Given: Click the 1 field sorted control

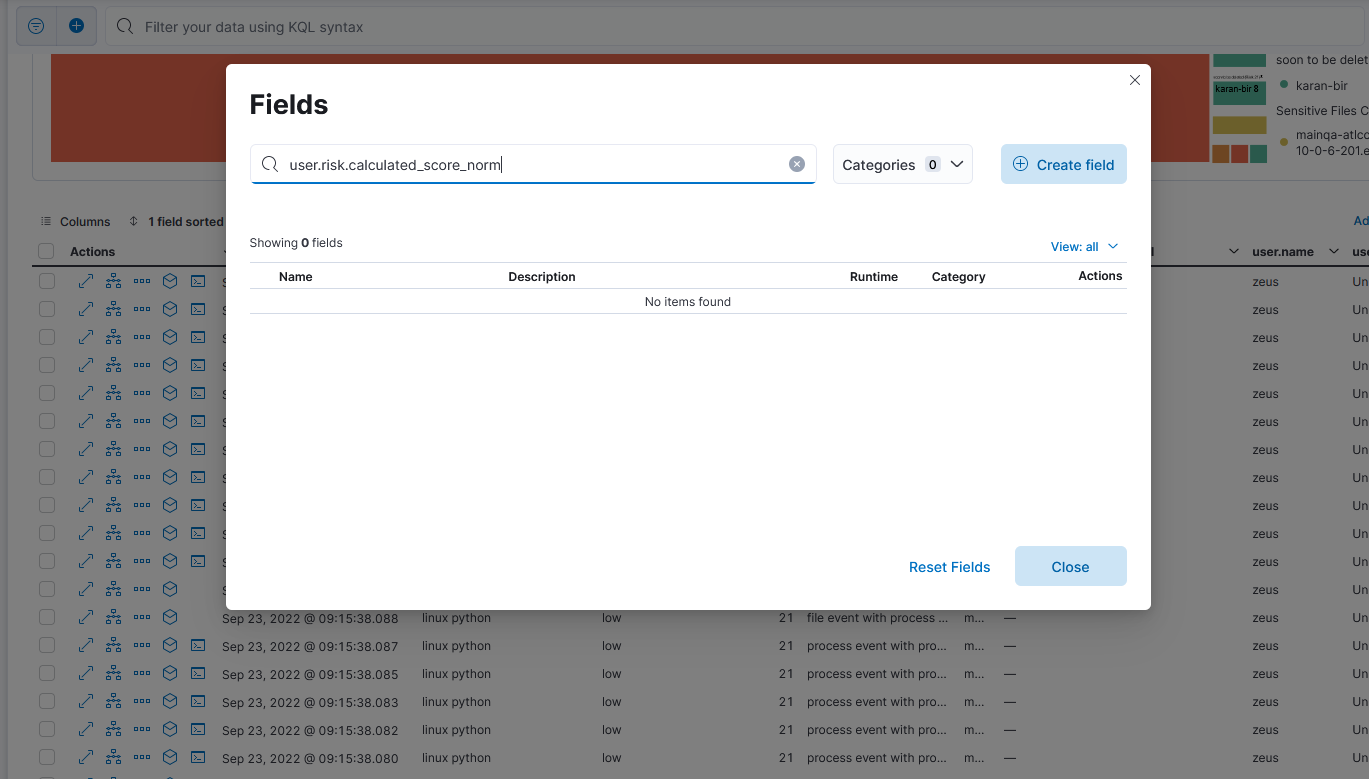Looking at the screenshot, I should tap(186, 221).
